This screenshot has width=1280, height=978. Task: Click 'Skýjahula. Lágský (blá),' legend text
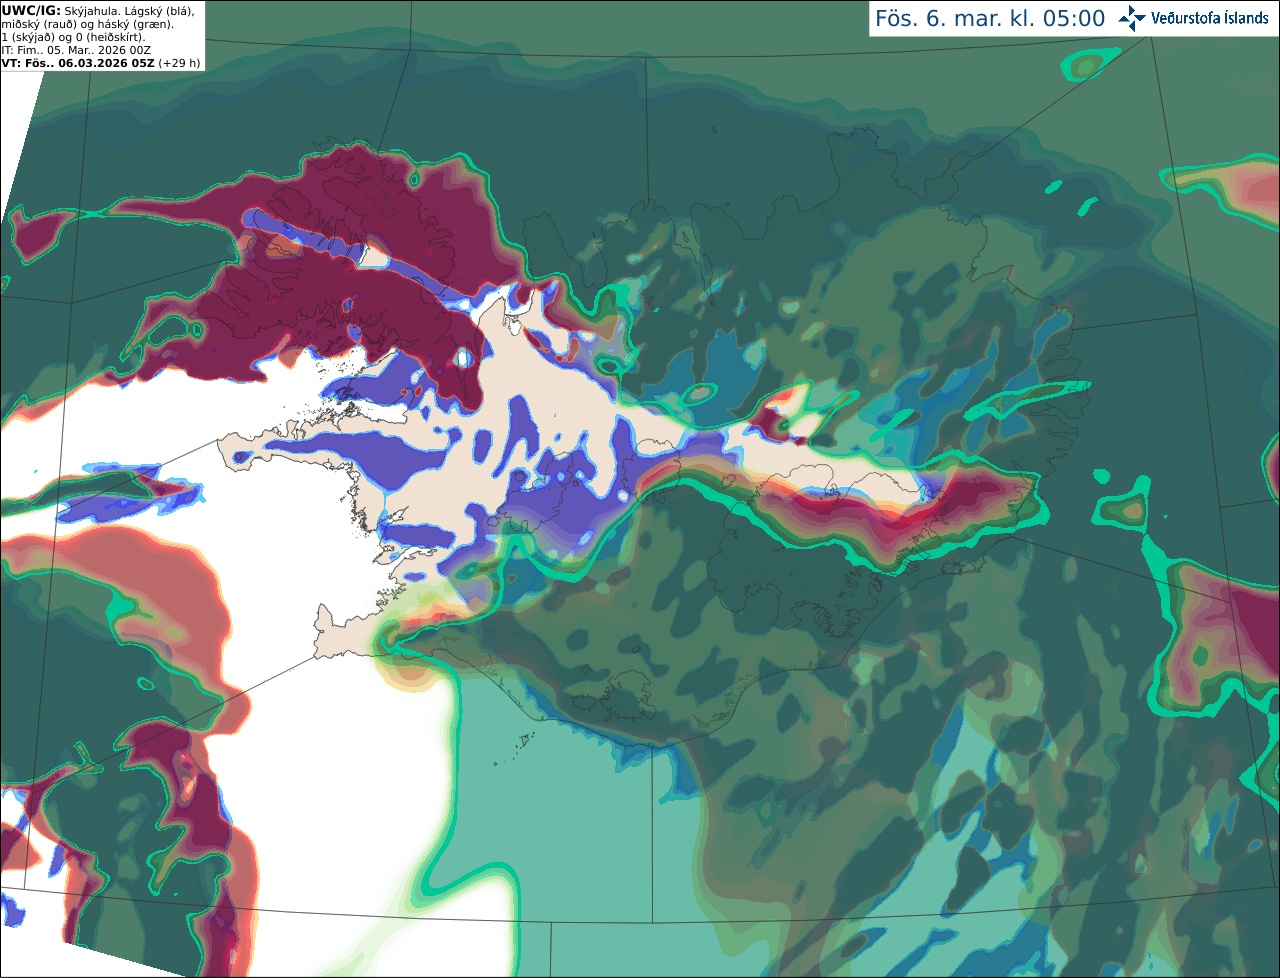click(129, 10)
